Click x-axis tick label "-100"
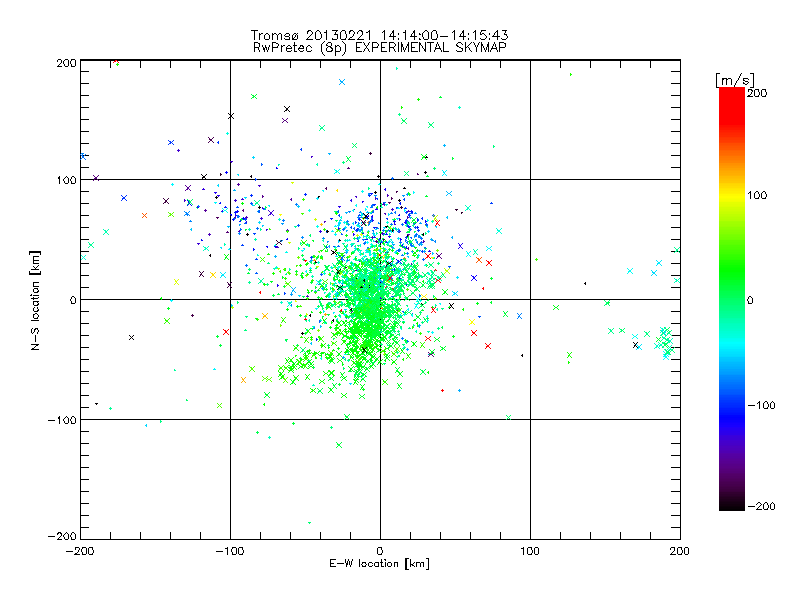The height and width of the screenshot is (600, 800). [x=230, y=552]
